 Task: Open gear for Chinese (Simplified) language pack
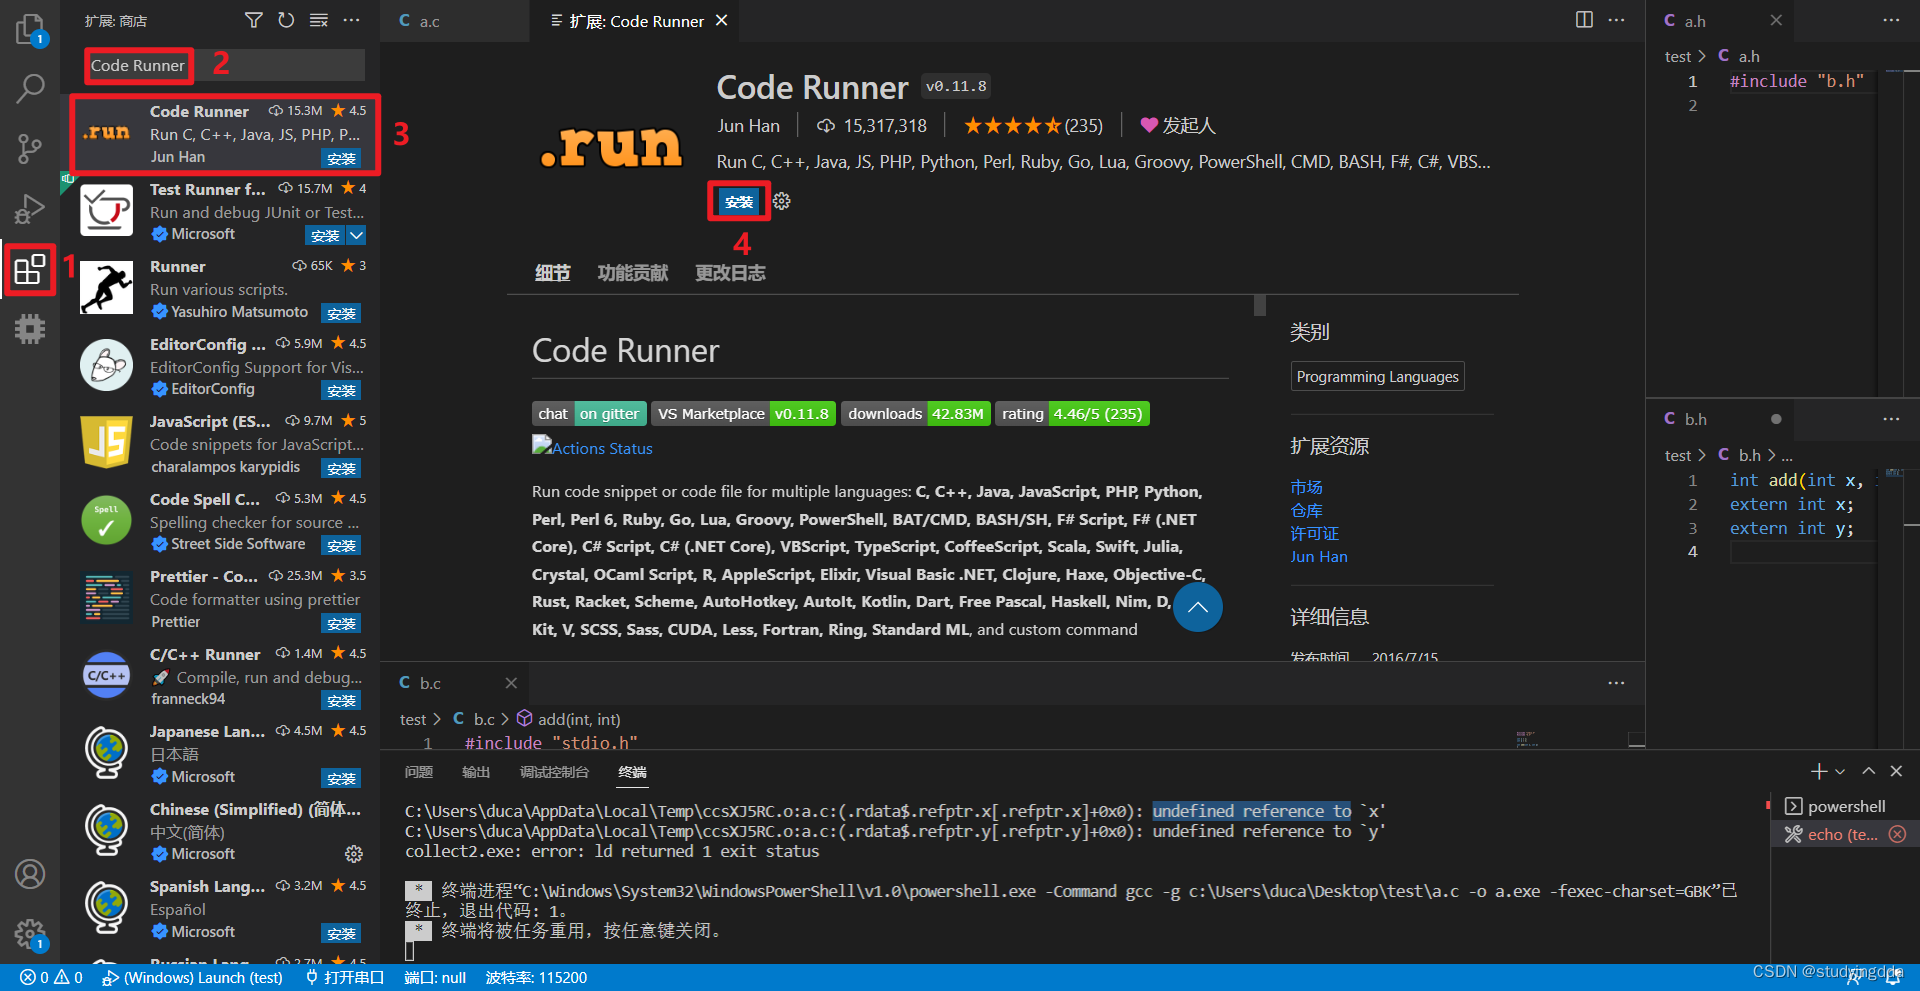354,854
